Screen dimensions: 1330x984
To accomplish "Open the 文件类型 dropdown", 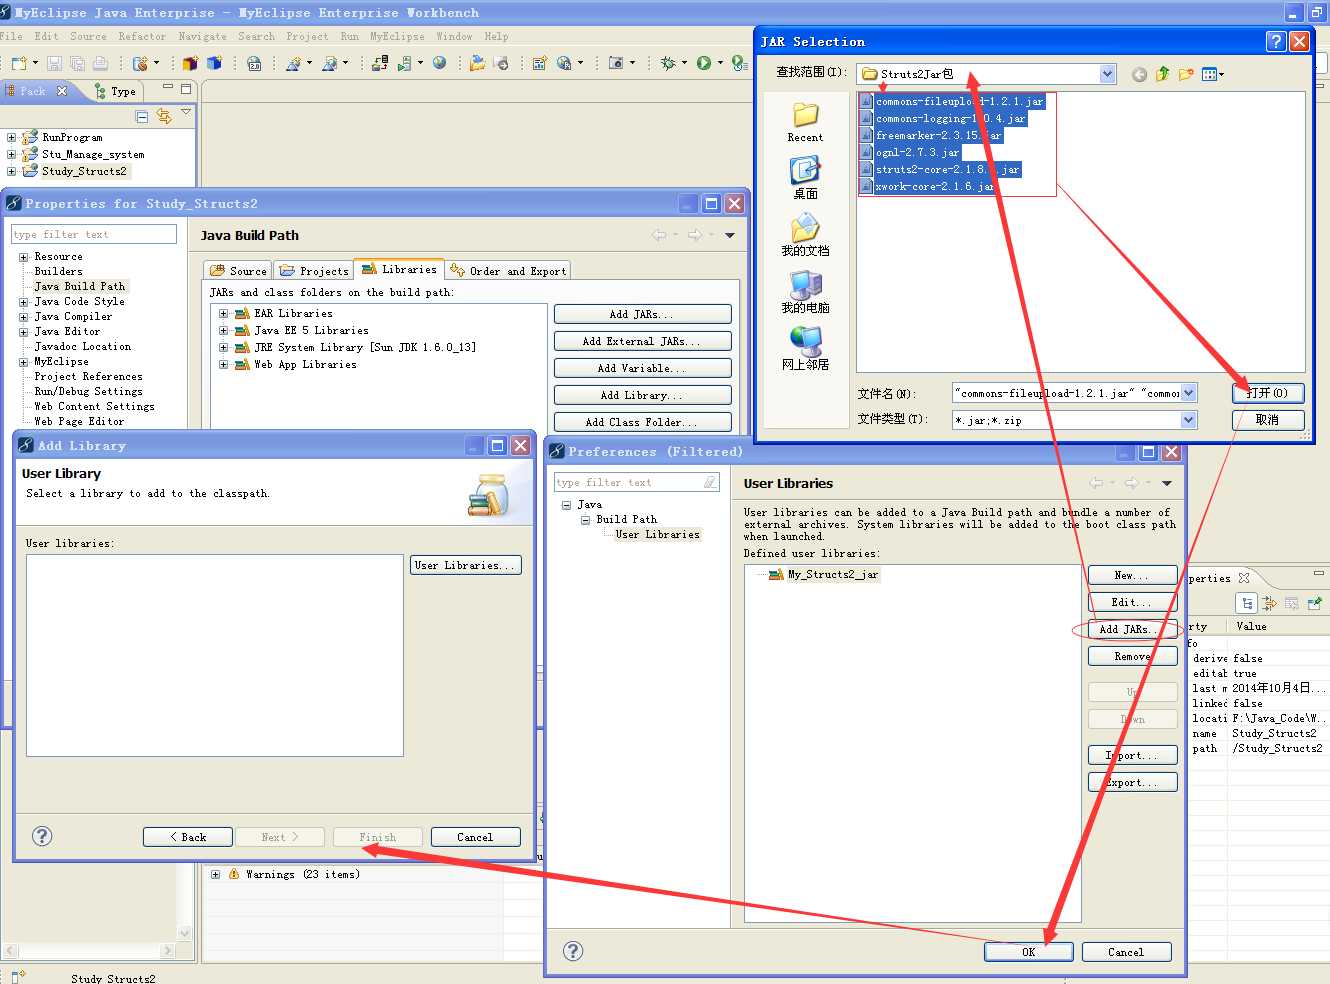I will pyautogui.click(x=1188, y=420).
